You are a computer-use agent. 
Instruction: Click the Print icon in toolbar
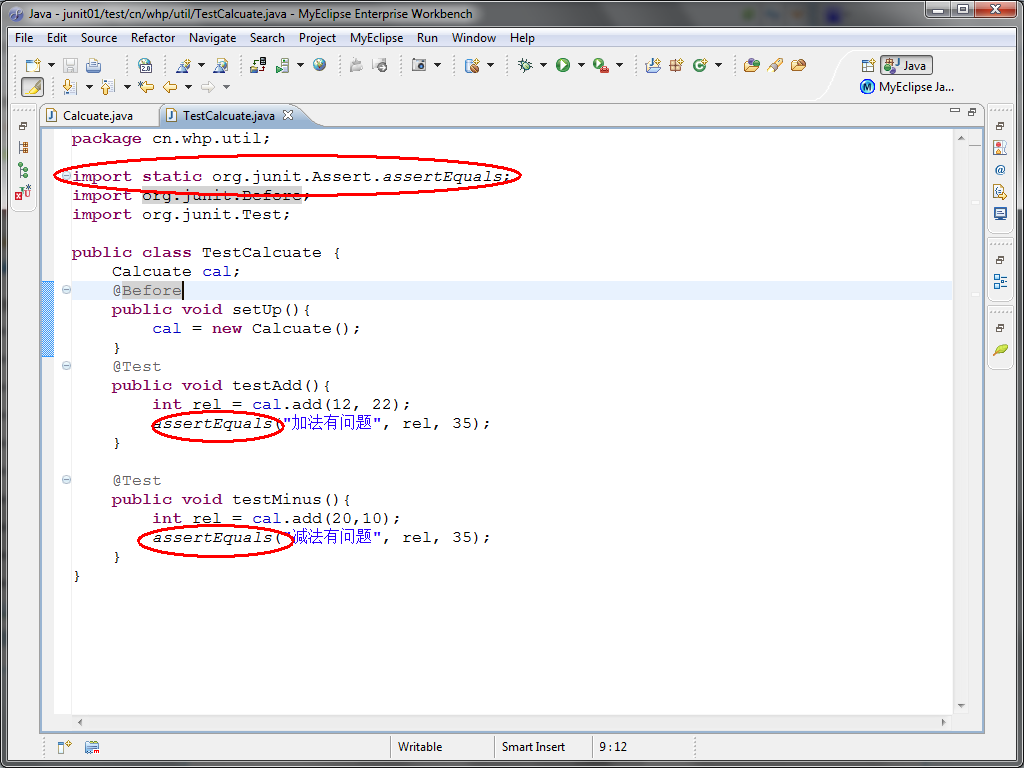[93, 65]
